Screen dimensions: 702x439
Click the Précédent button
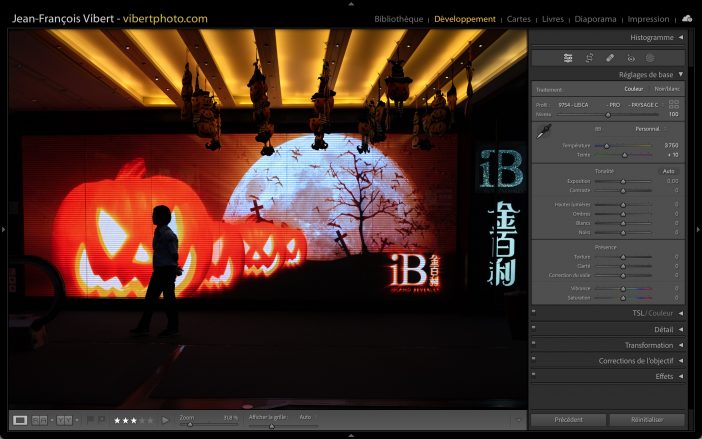click(569, 420)
